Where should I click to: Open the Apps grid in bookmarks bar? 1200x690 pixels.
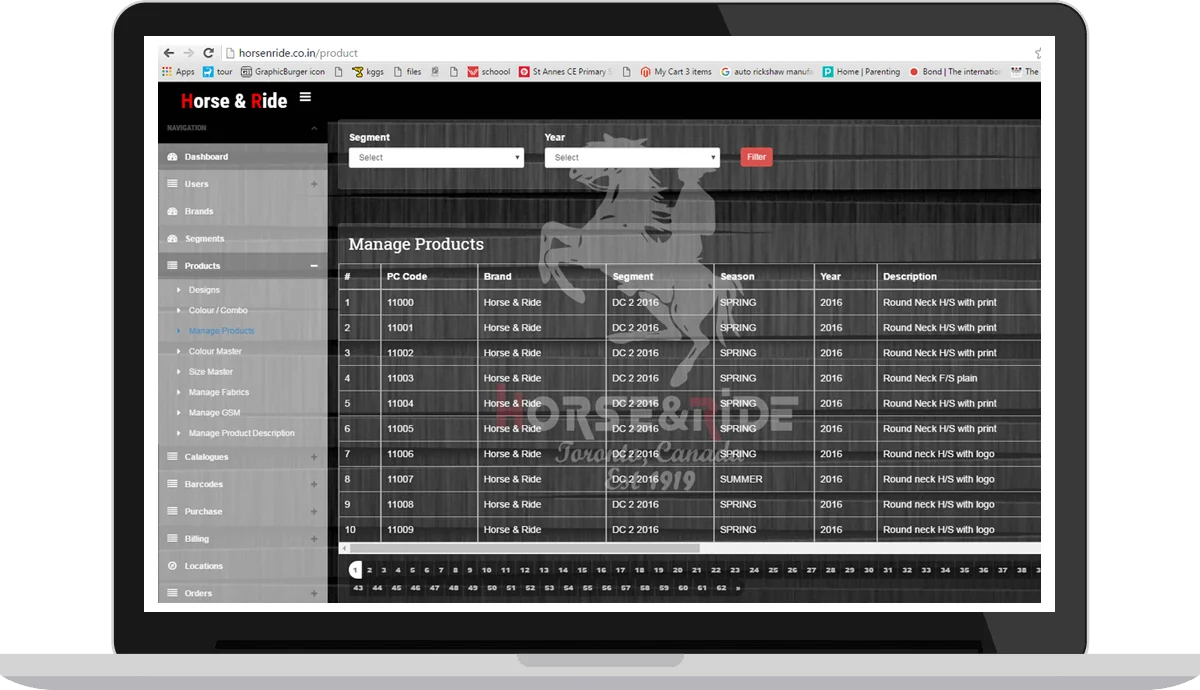click(x=168, y=72)
